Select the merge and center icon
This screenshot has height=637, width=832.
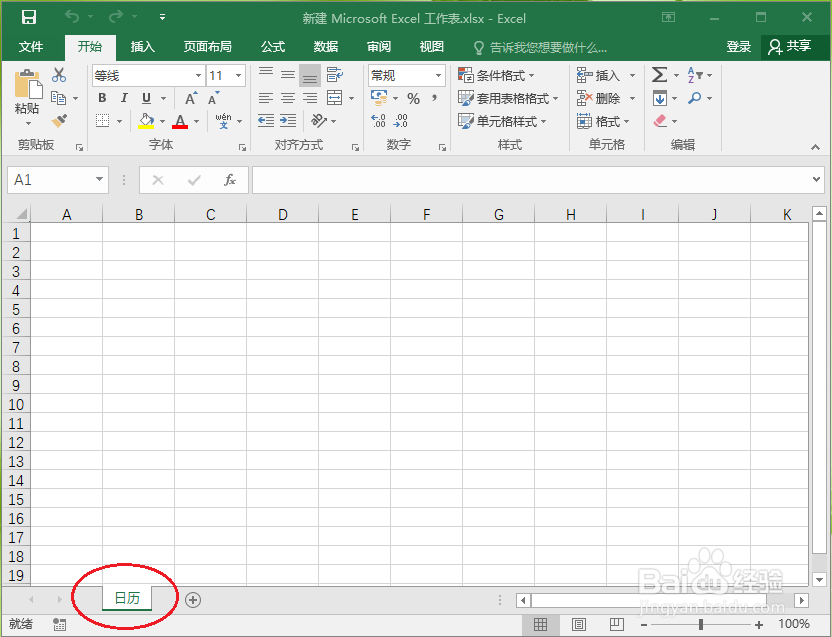(335, 97)
